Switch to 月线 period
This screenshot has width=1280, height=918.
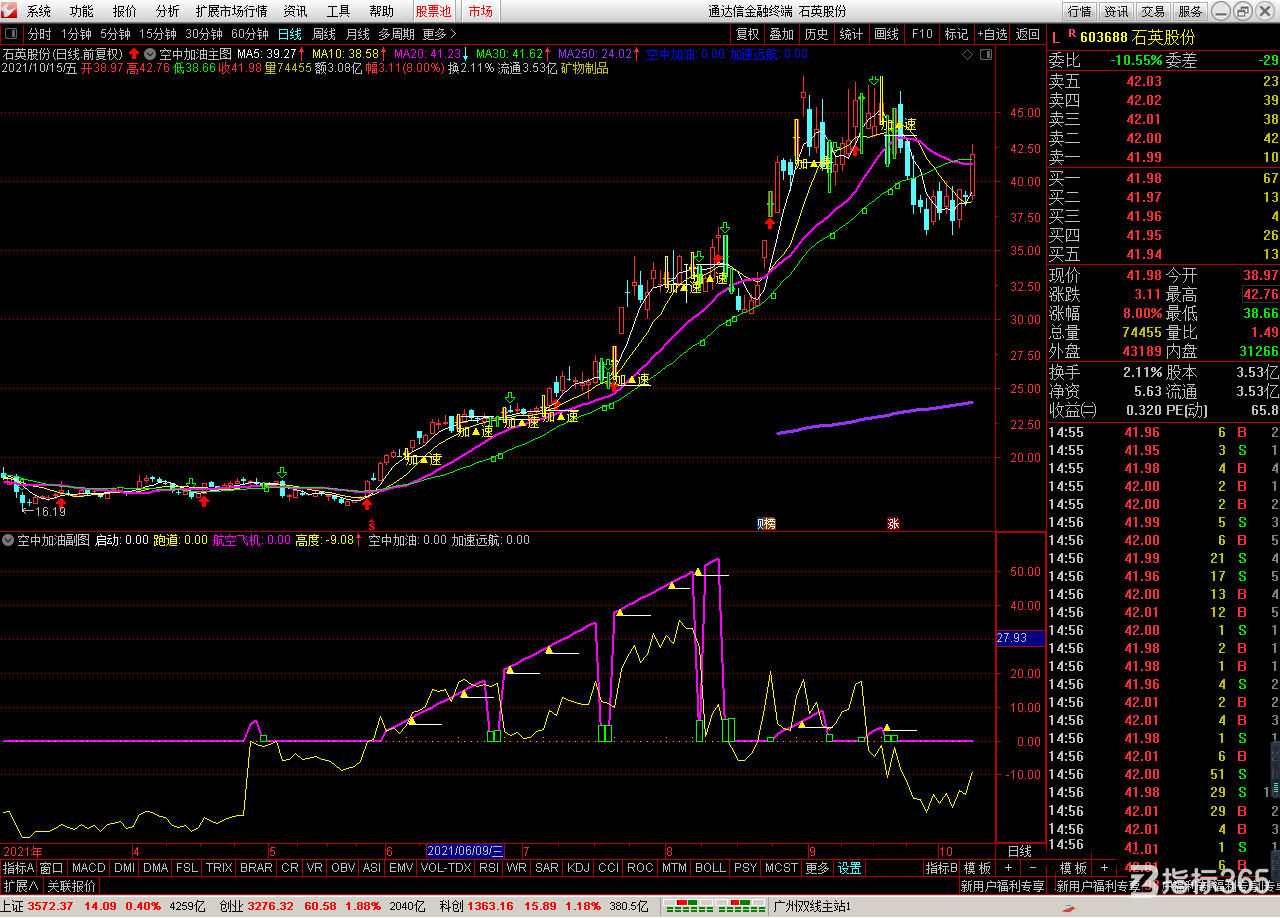point(357,34)
